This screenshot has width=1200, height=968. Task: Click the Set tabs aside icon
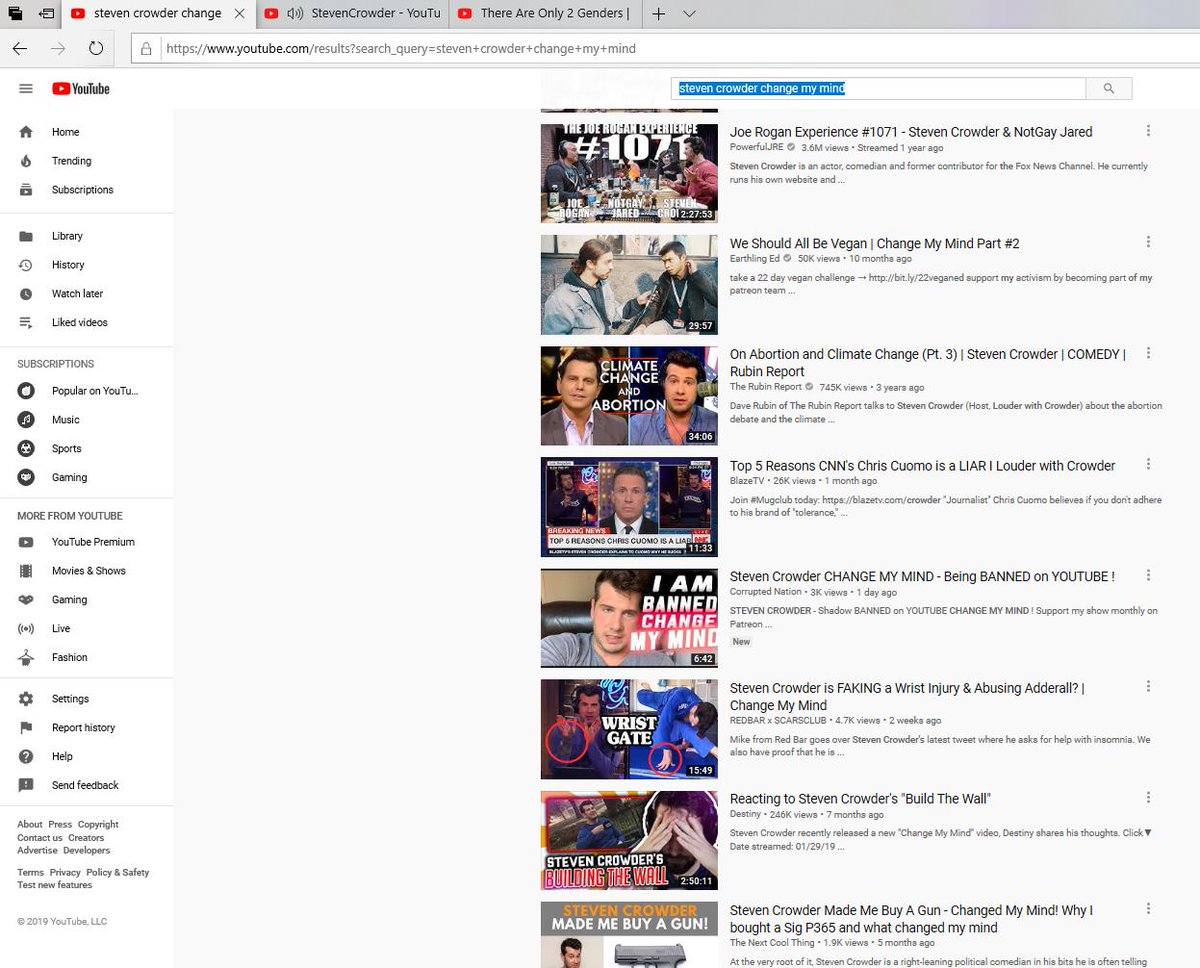(x=46, y=14)
